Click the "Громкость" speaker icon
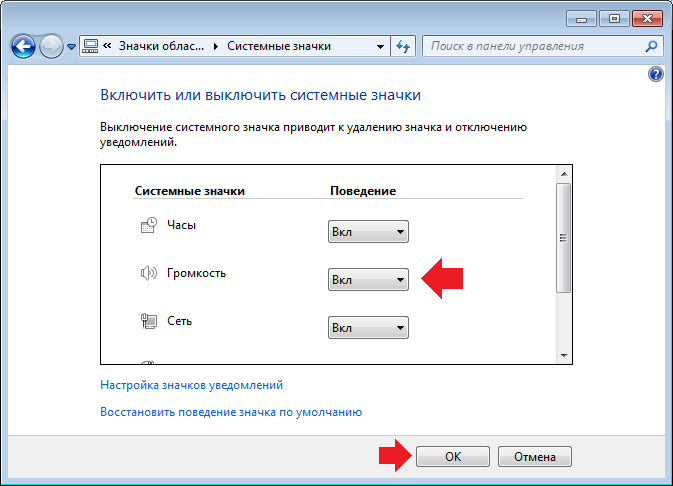 149,273
